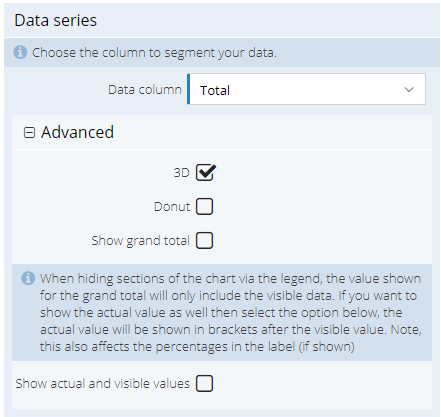
Task: Click the 'Data series' panel title
Action: click(x=56, y=21)
